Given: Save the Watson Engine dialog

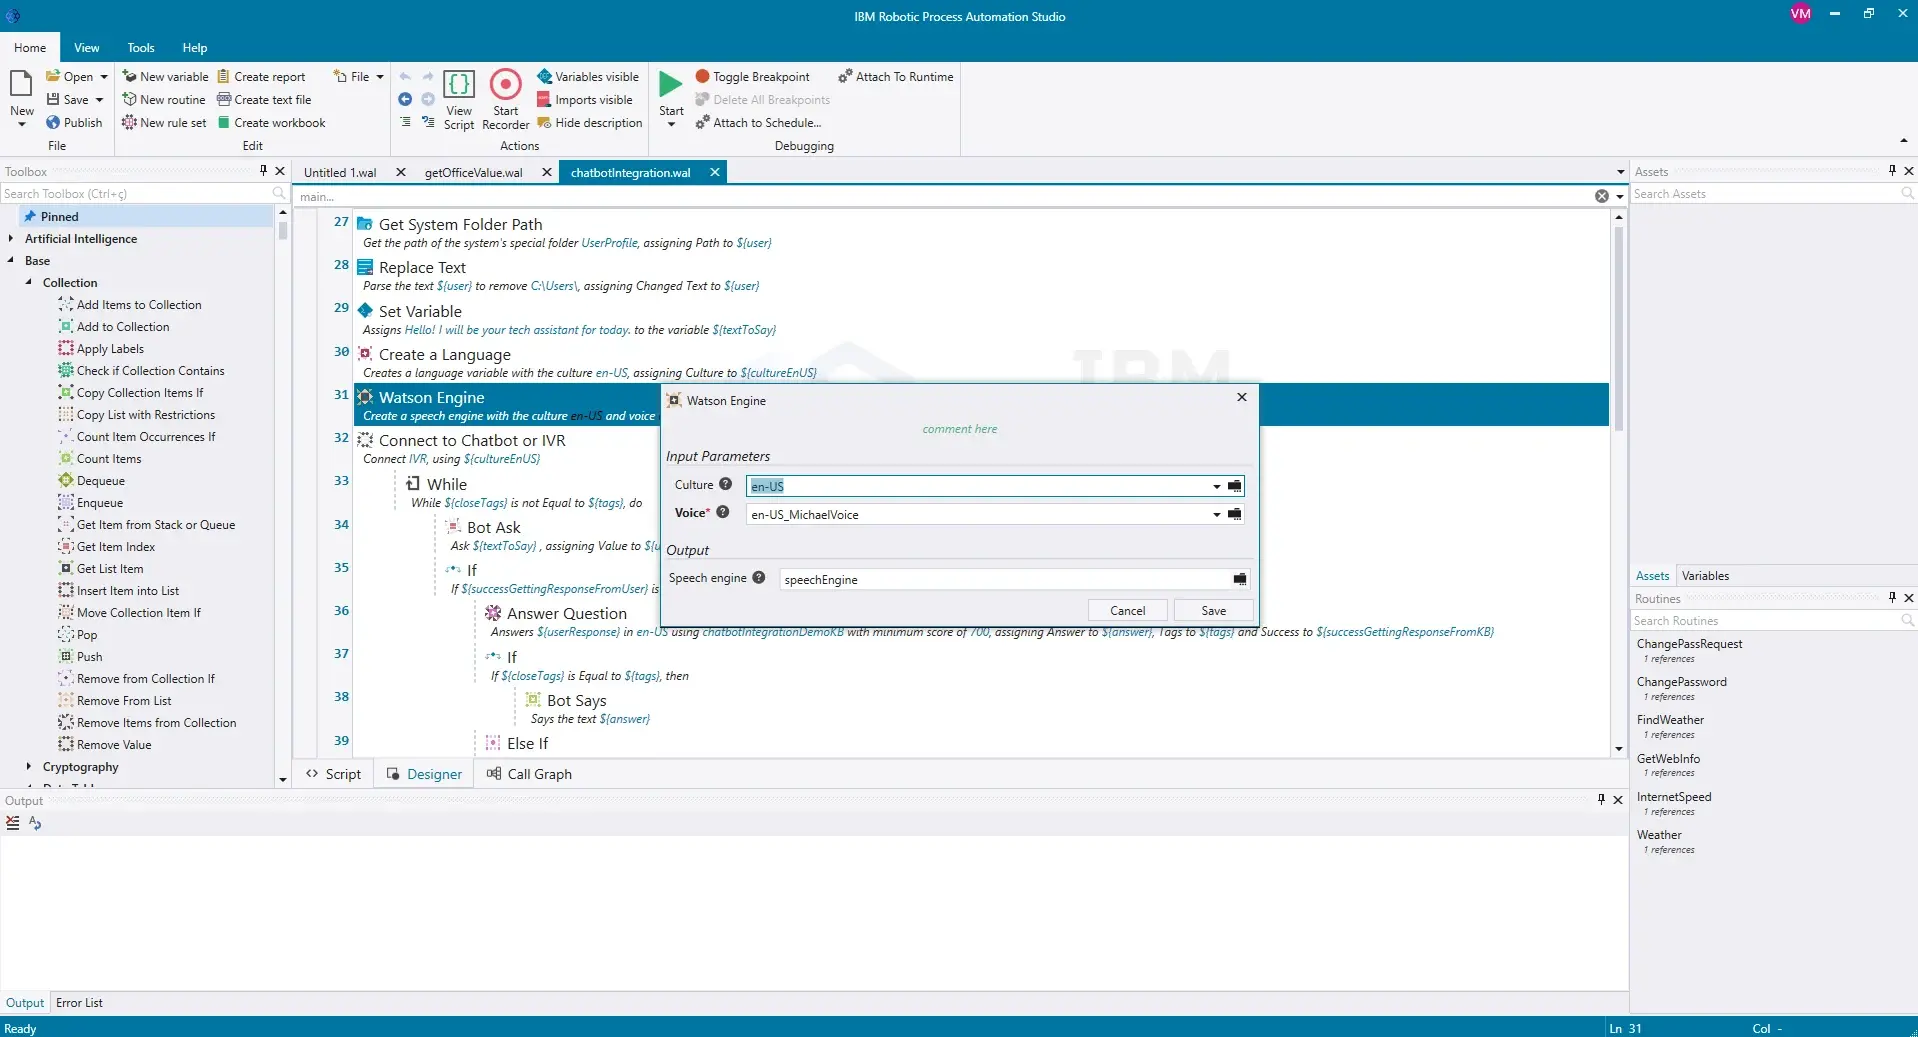Looking at the screenshot, I should (1213, 610).
